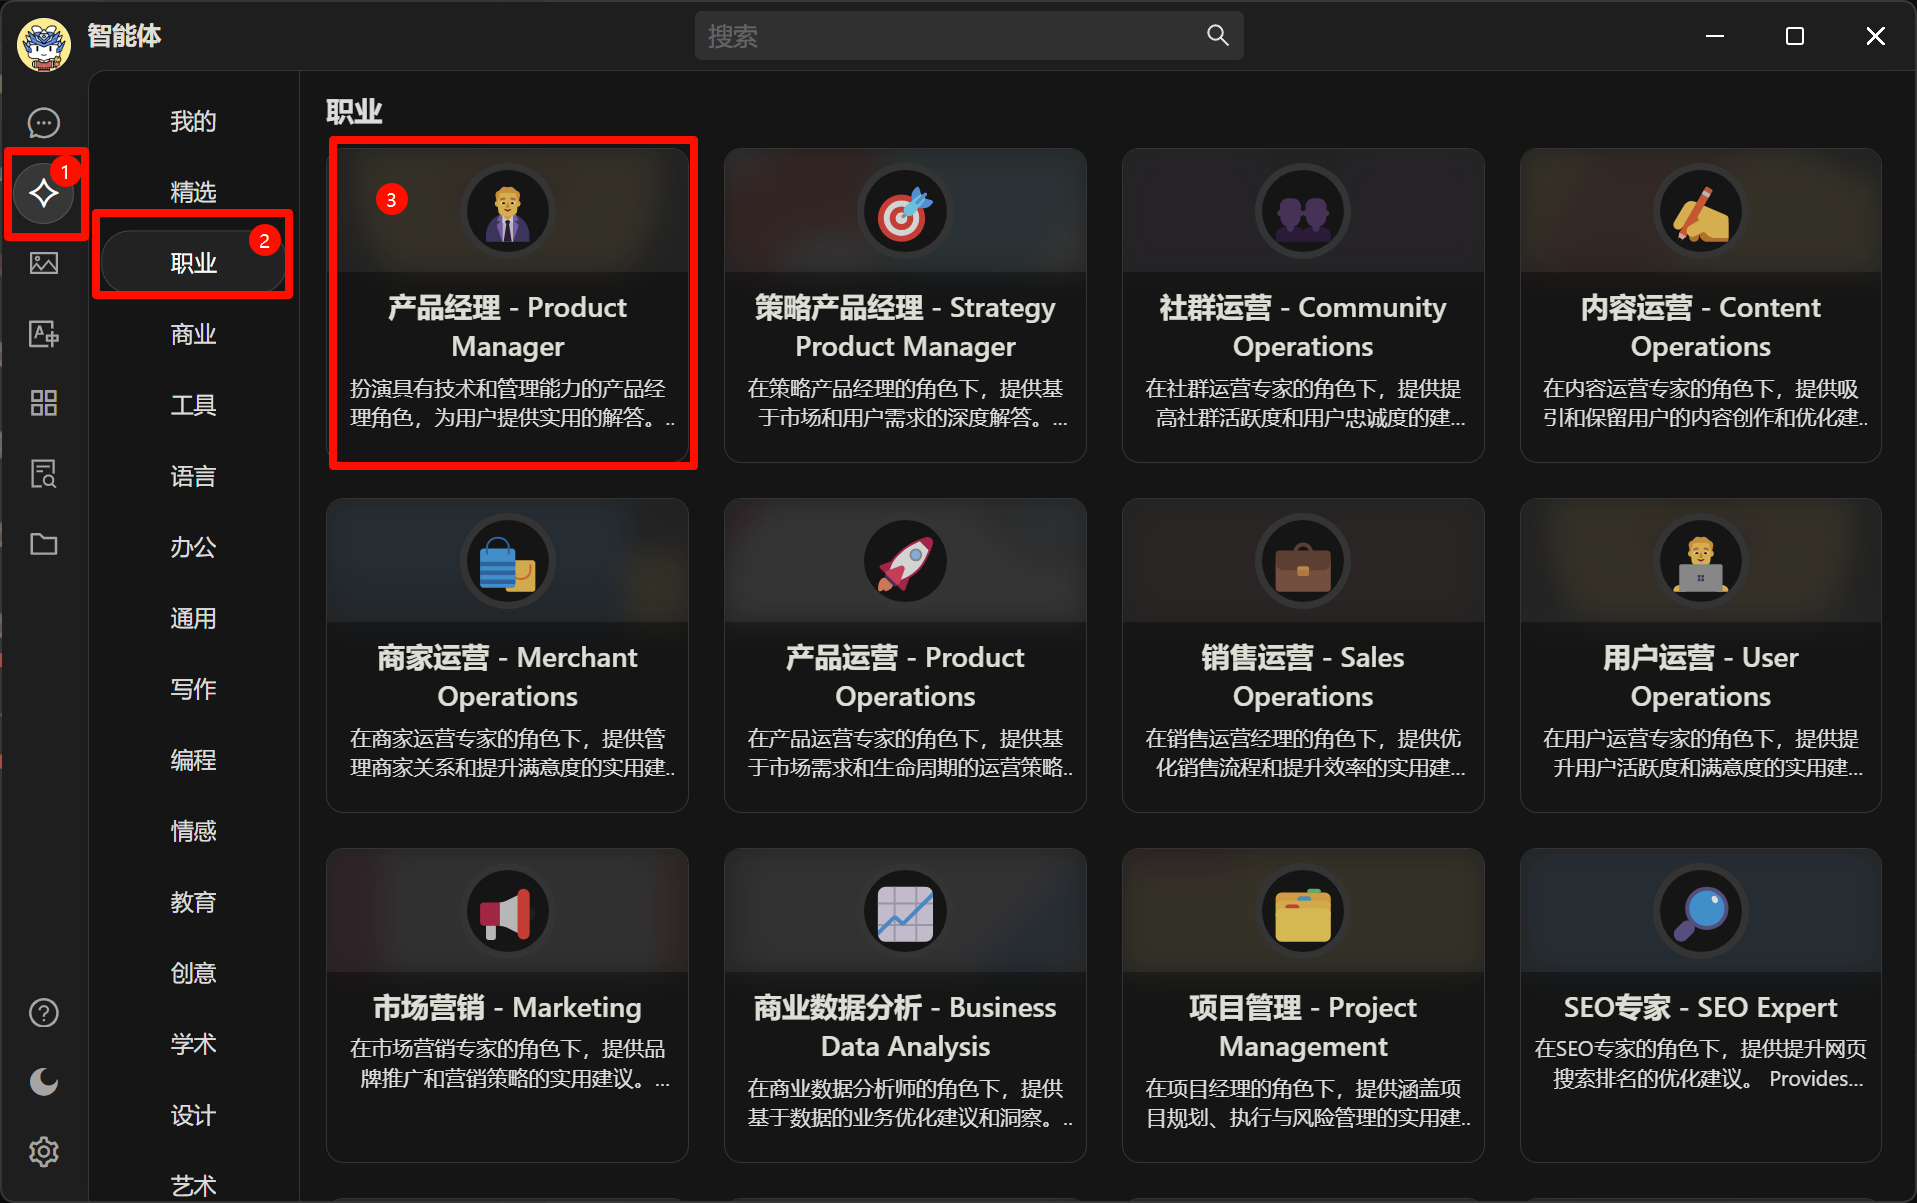Viewport: 1917px width, 1203px height.
Task: Click the Business Data Analysis chart icon
Action: coord(905,912)
